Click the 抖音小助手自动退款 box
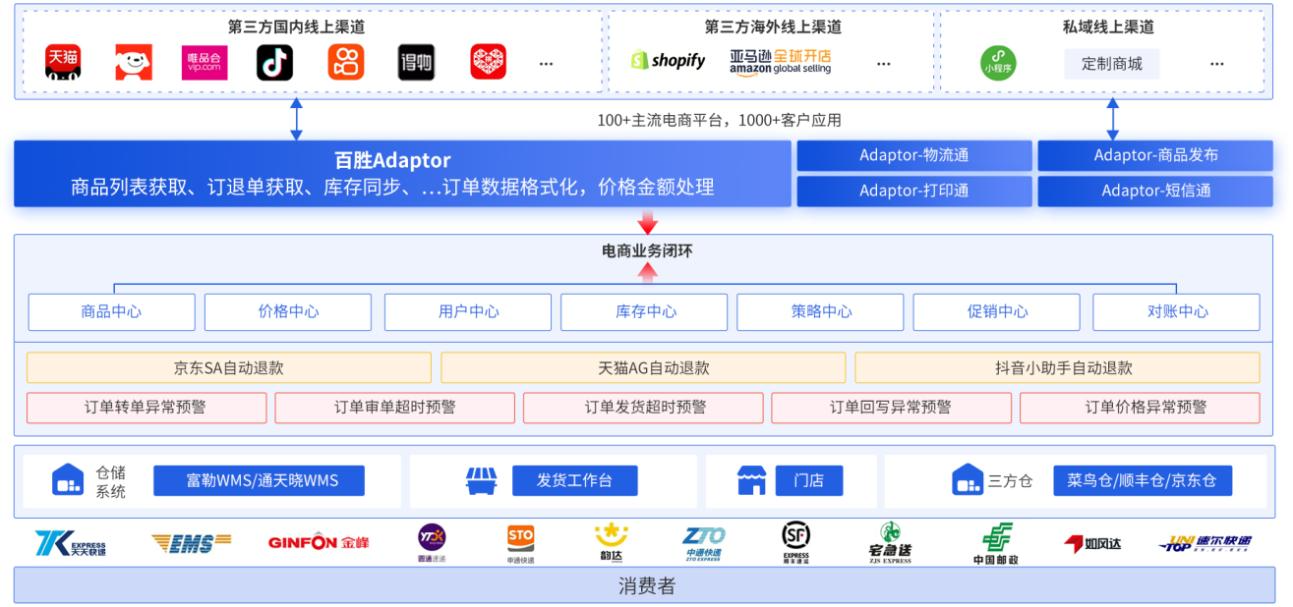Viewport: 1293px width, 607px height. [x=1057, y=367]
